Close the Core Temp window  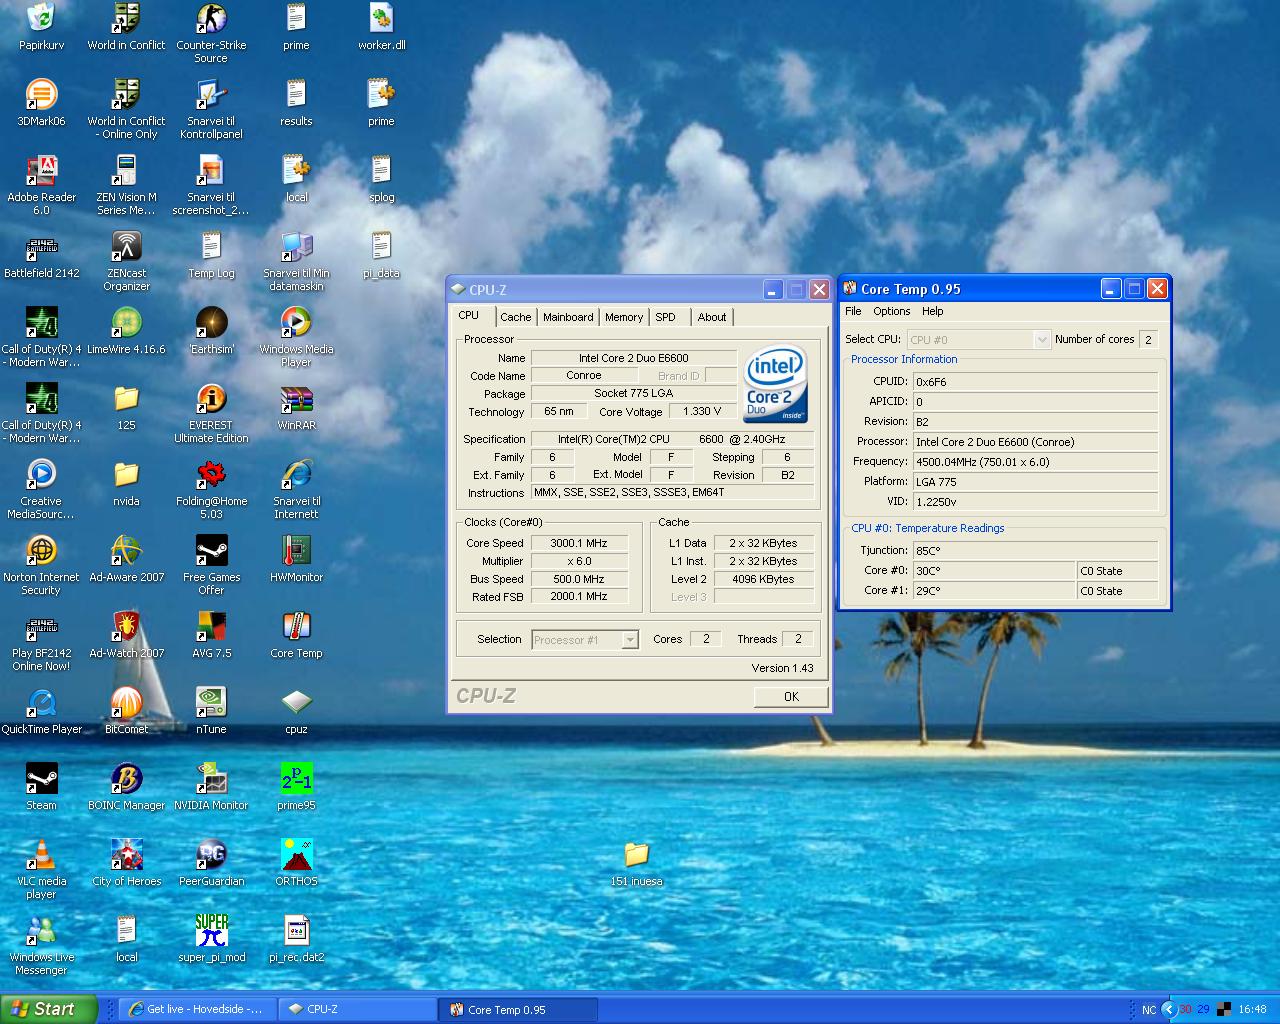(1157, 289)
